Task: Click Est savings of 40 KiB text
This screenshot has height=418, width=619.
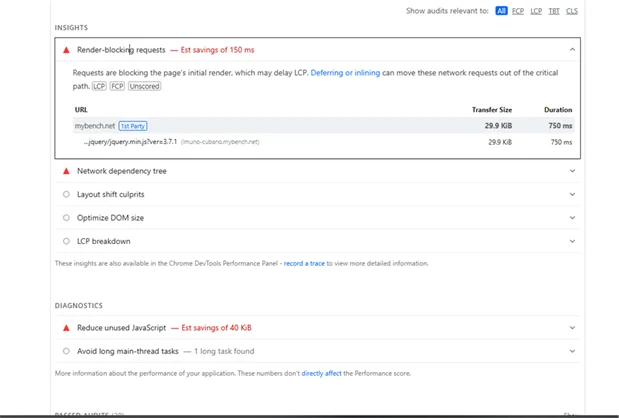Action: coord(216,328)
